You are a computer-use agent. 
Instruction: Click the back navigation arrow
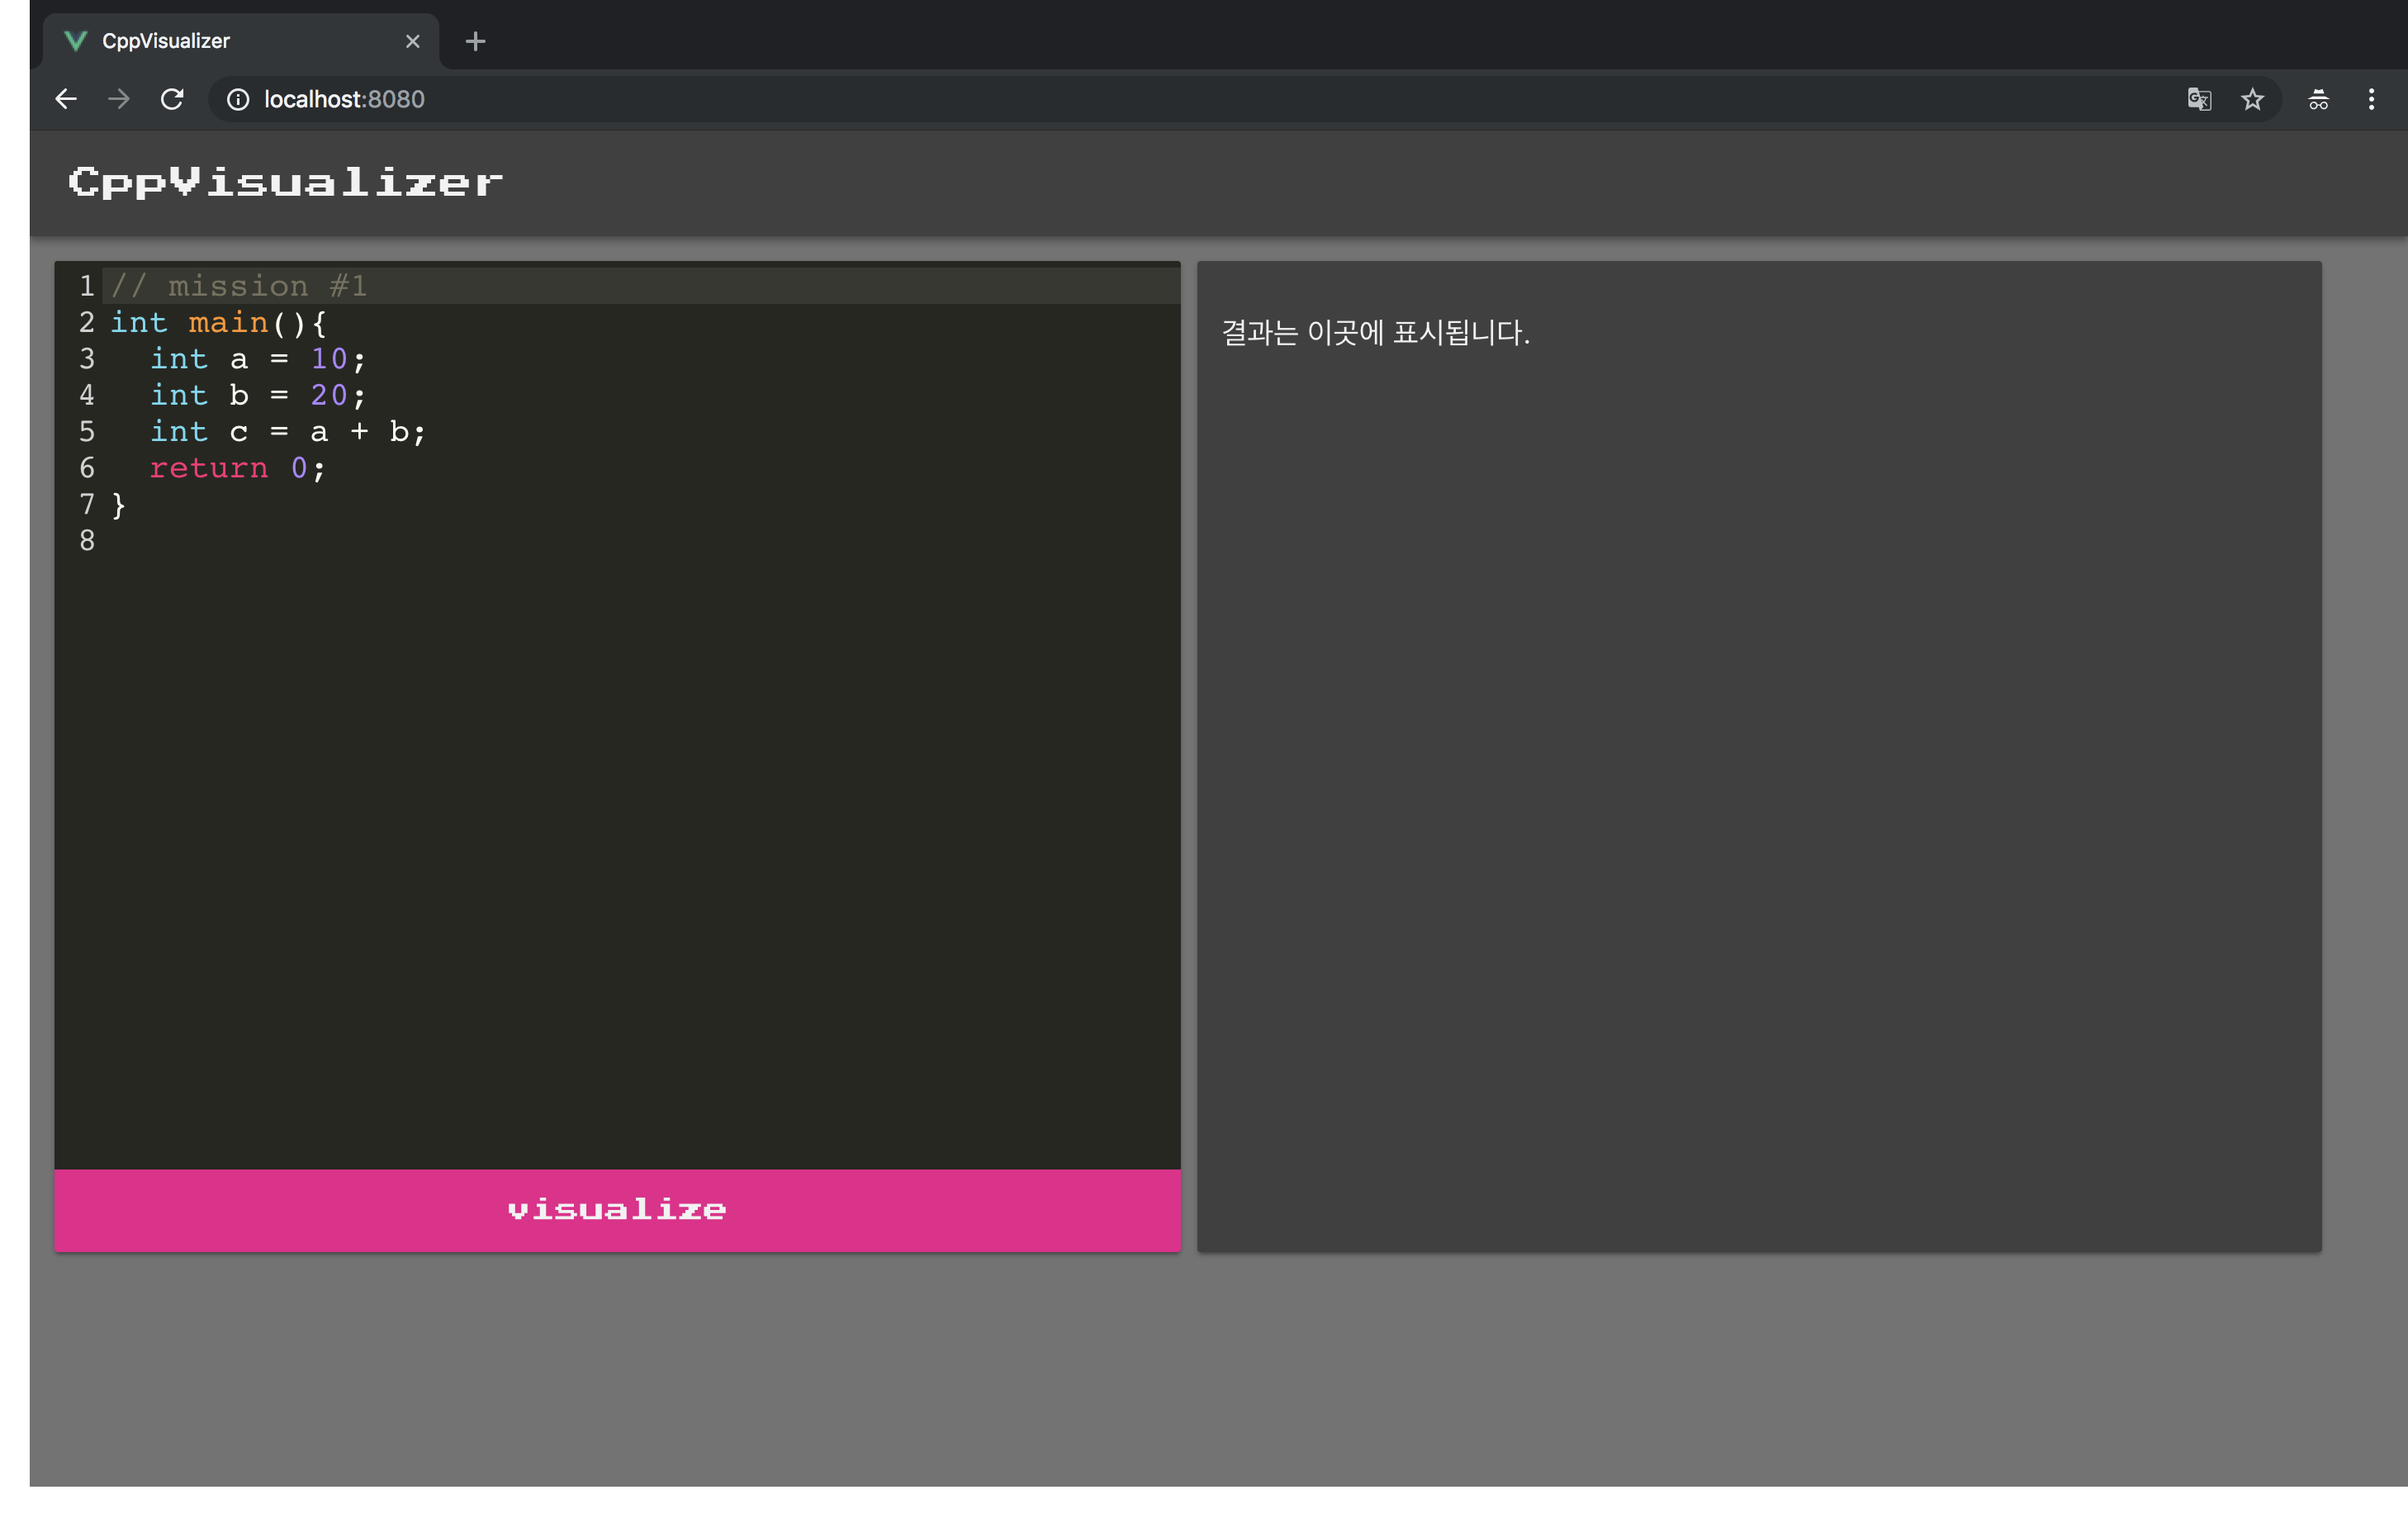pyautogui.click(x=65, y=99)
